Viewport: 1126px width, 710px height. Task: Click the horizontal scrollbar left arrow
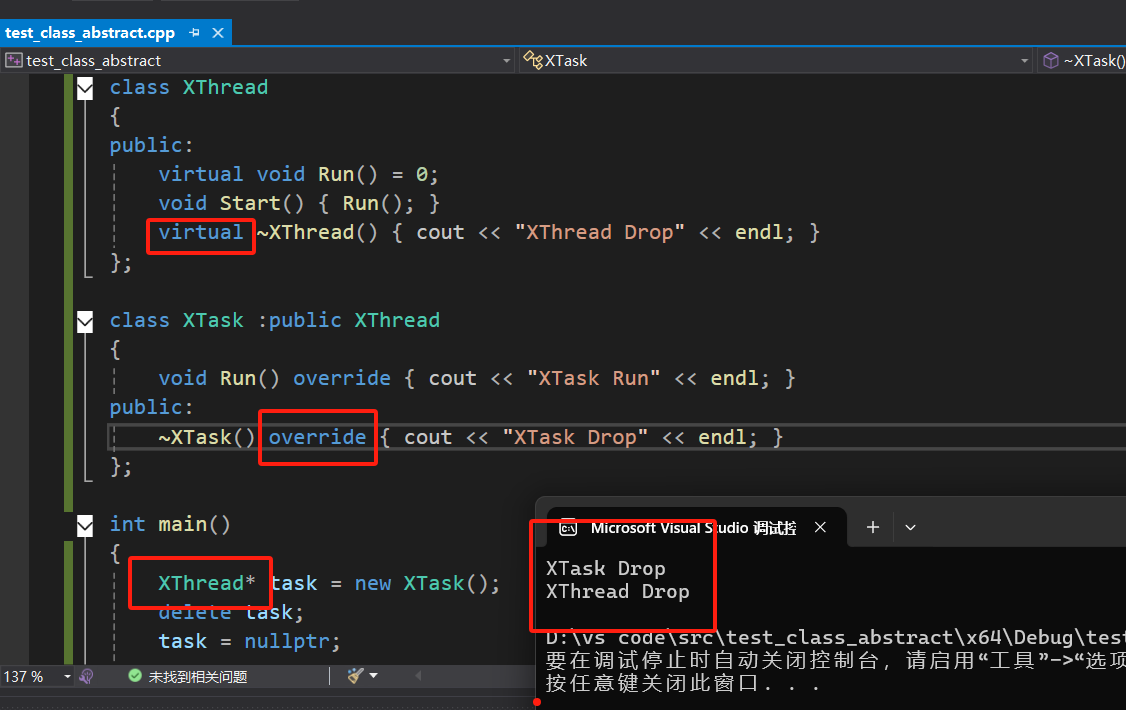point(418,676)
